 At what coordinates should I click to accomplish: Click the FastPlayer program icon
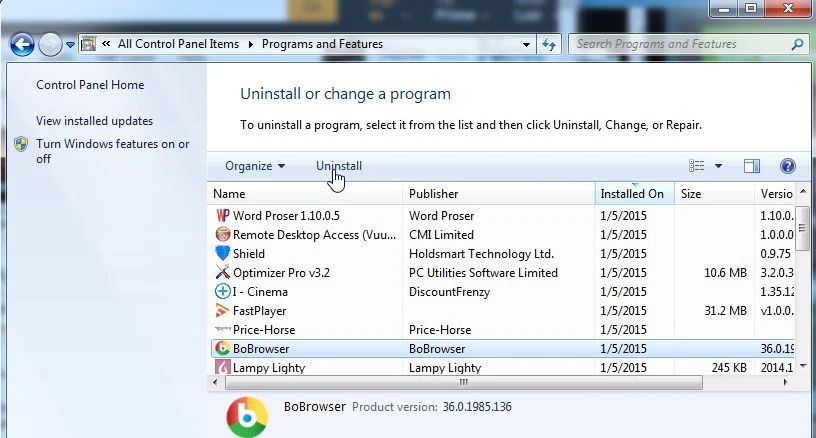tap(223, 311)
